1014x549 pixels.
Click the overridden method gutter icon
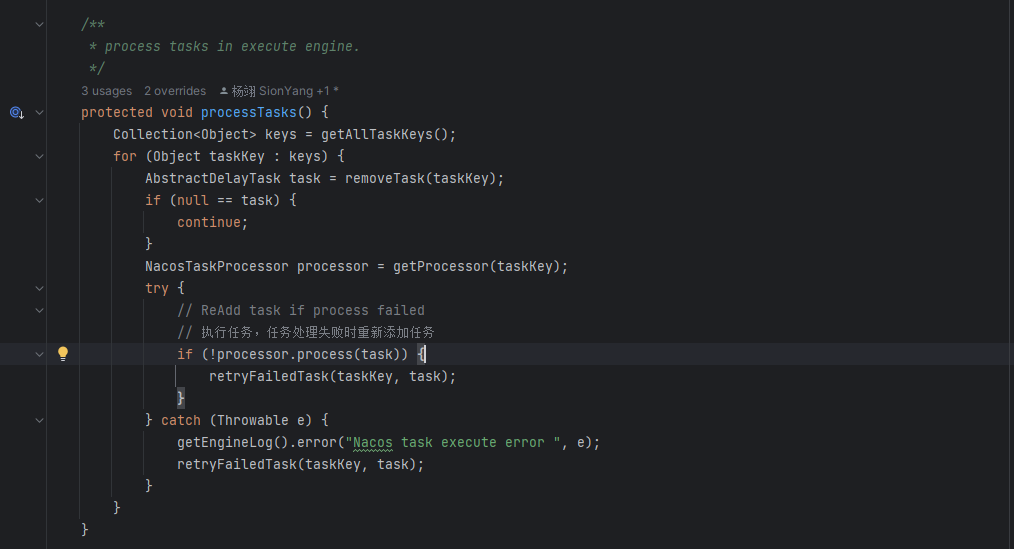coord(17,113)
